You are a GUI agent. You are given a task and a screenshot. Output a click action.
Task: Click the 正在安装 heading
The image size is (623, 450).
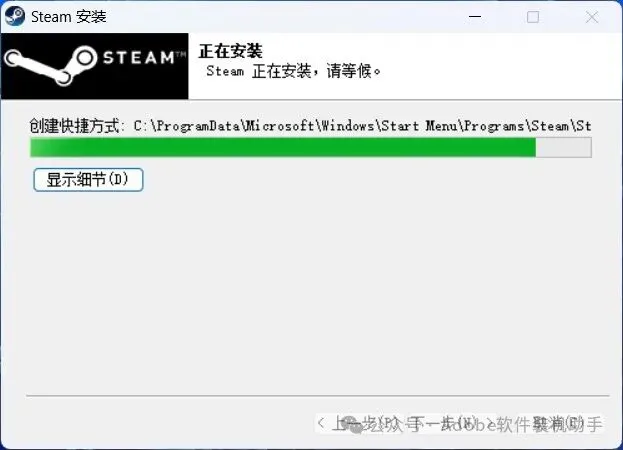(x=230, y=51)
